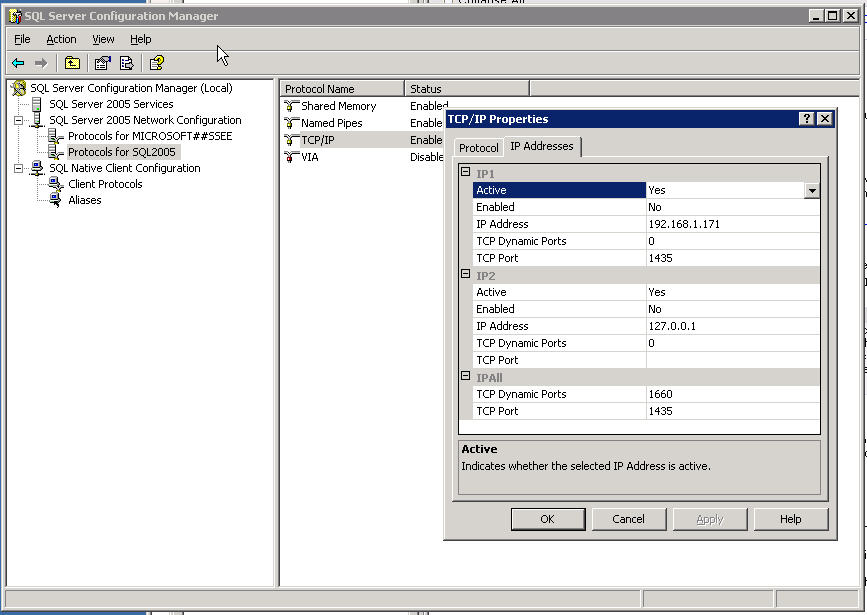Click the Help button in TCP/IP Properties

coord(791,519)
